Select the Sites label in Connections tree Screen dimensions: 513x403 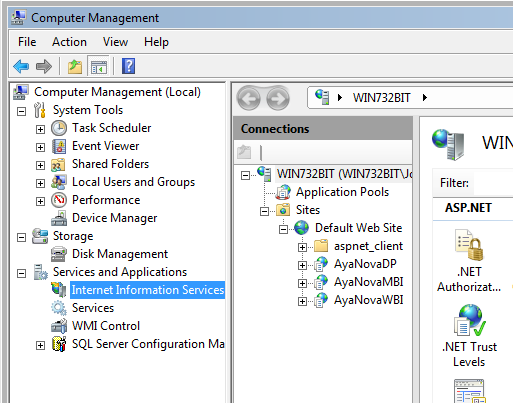pos(308,210)
